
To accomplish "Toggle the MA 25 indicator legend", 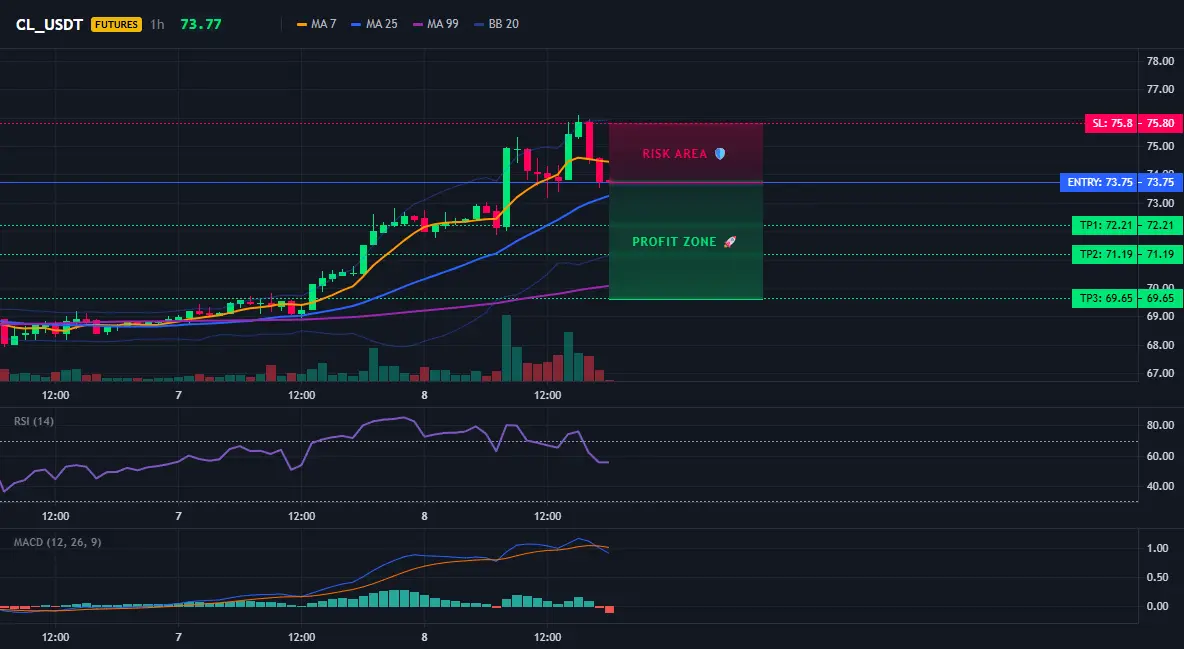I will point(375,24).
